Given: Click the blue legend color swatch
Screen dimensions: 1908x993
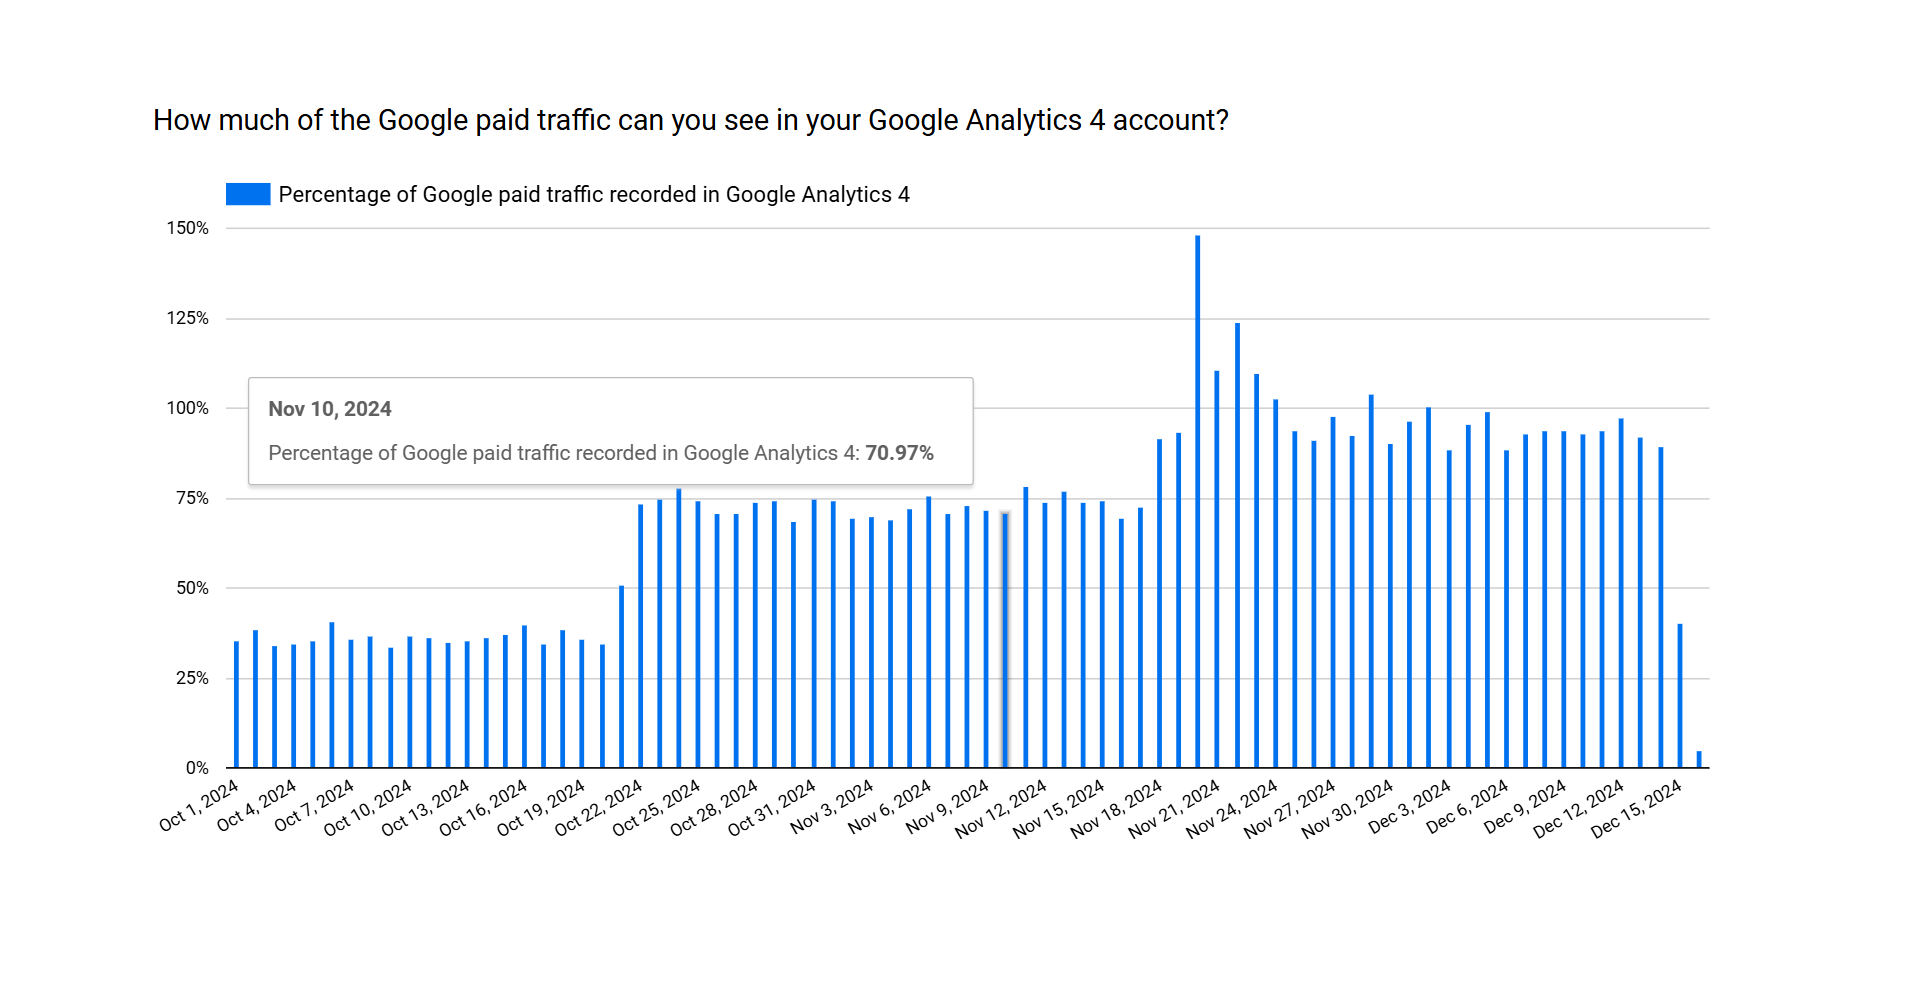Looking at the screenshot, I should (x=248, y=194).
